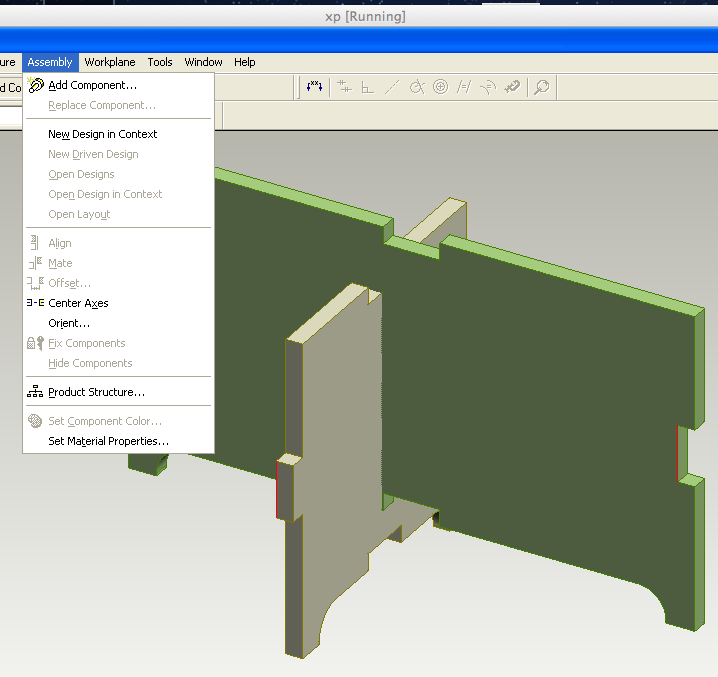Click the magnifier search icon in toolbar
718x677 pixels.
tap(542, 87)
